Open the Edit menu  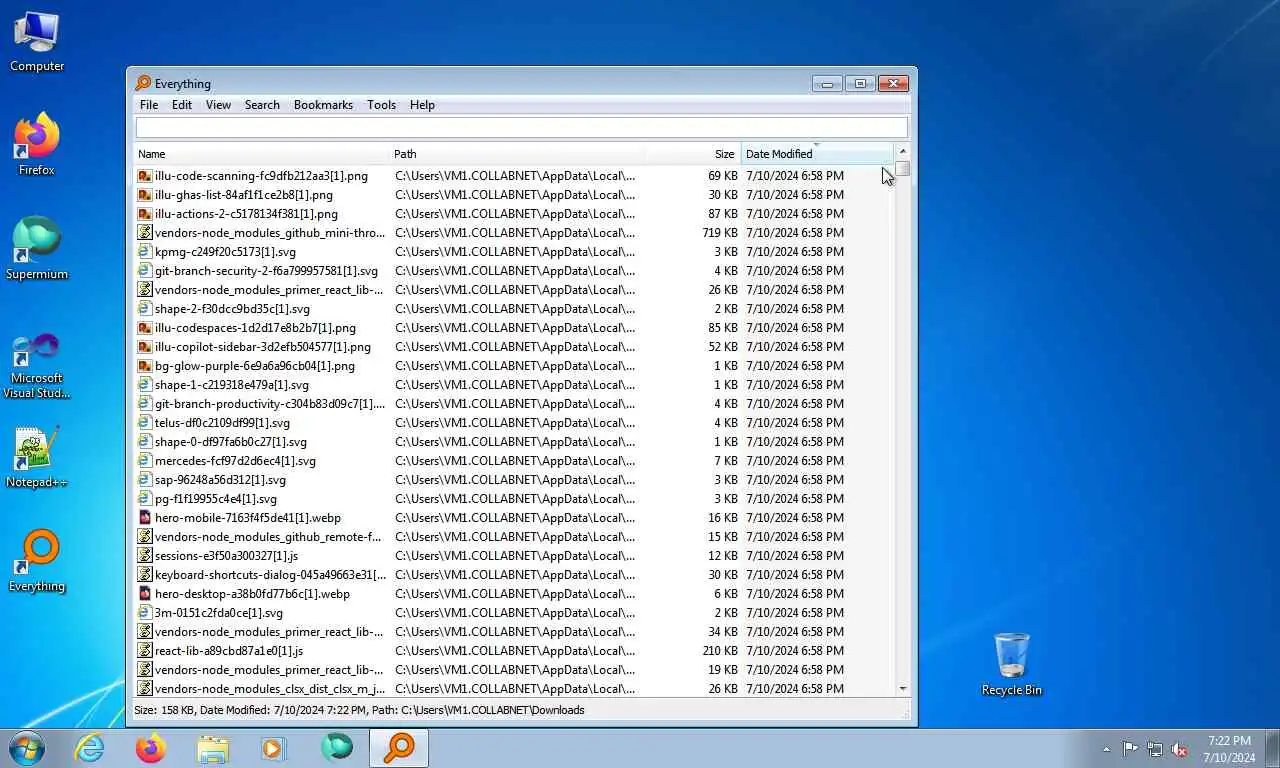tap(182, 105)
